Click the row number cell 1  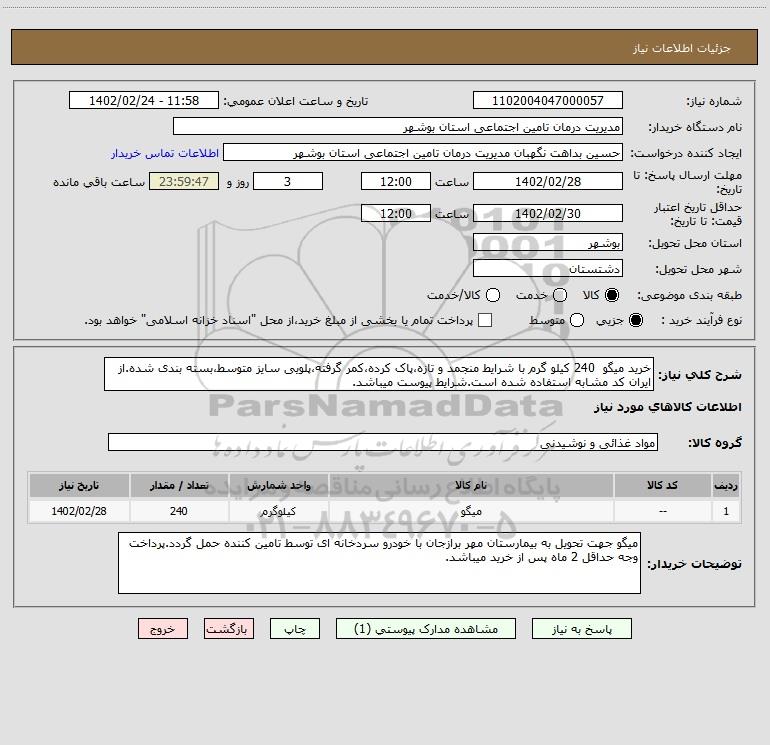click(x=726, y=511)
